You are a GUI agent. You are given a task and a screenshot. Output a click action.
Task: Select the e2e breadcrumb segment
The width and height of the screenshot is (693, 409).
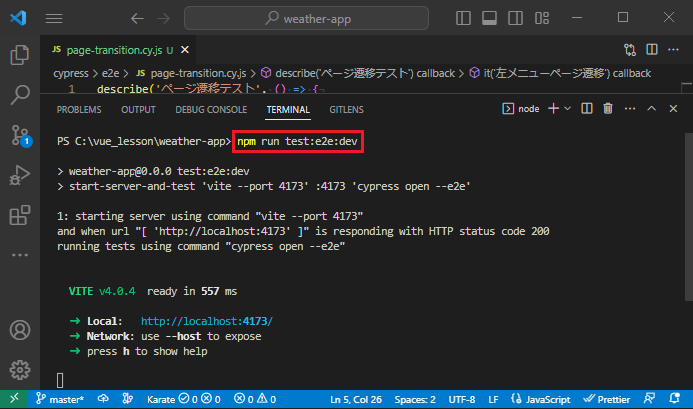tap(110, 73)
